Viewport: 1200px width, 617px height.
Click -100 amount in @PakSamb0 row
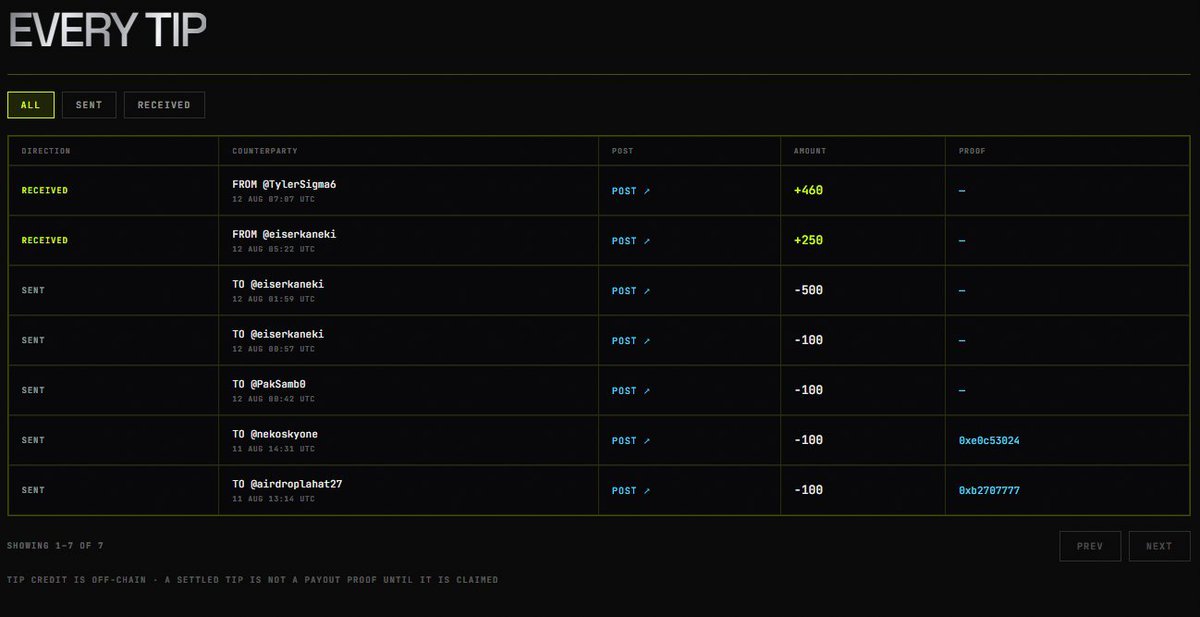click(808, 390)
